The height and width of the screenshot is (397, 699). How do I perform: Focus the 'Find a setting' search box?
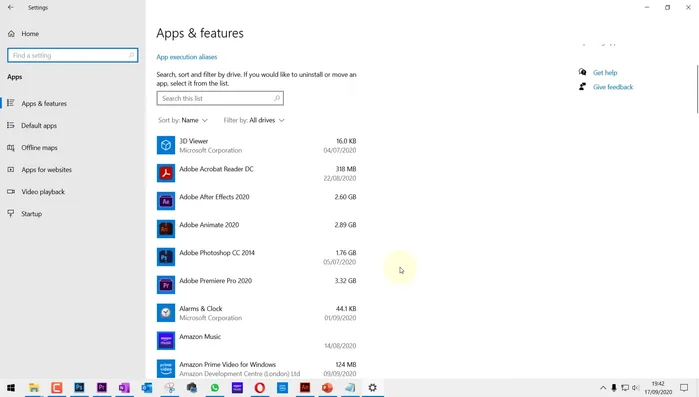click(73, 55)
